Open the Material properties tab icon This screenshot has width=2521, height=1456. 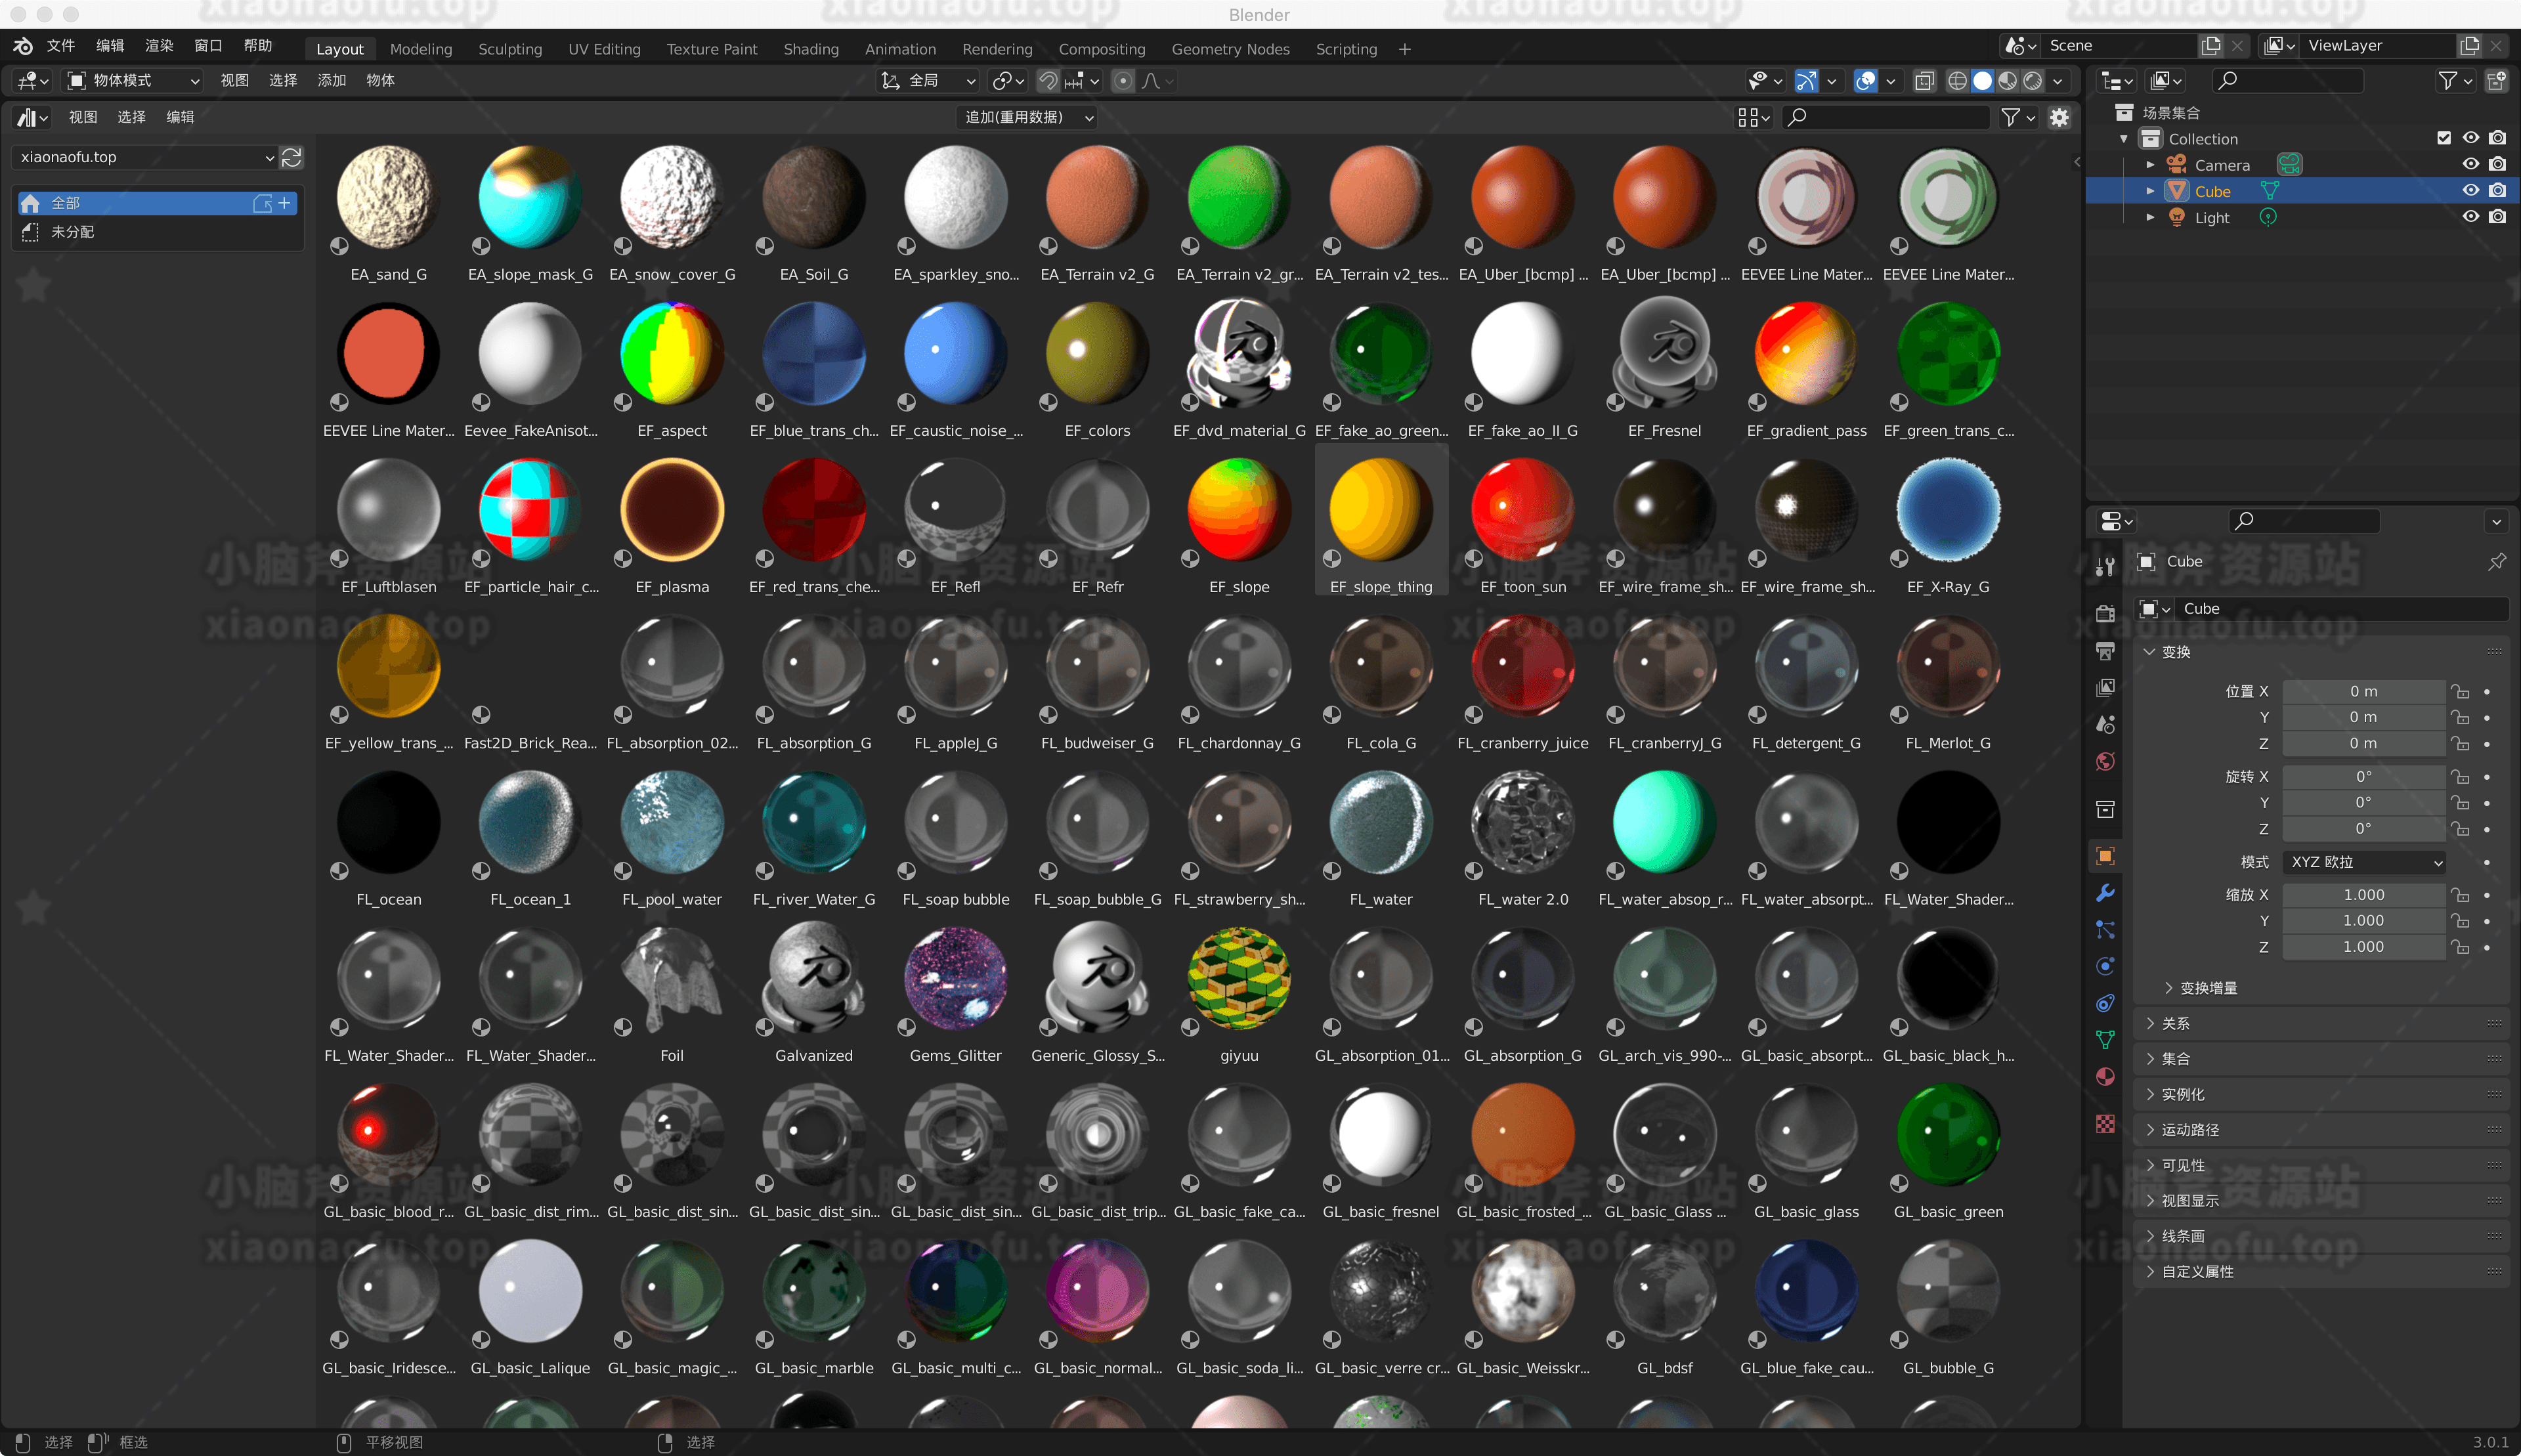pos(2105,1077)
